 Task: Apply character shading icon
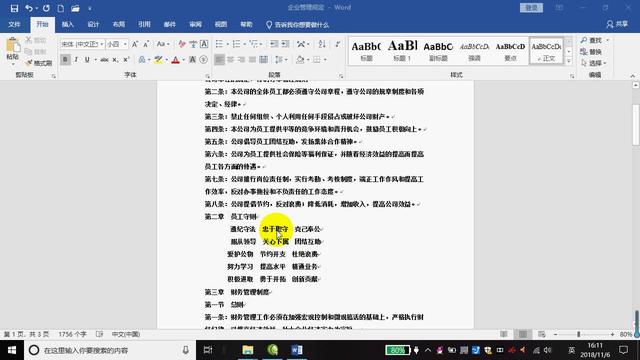[193, 60]
